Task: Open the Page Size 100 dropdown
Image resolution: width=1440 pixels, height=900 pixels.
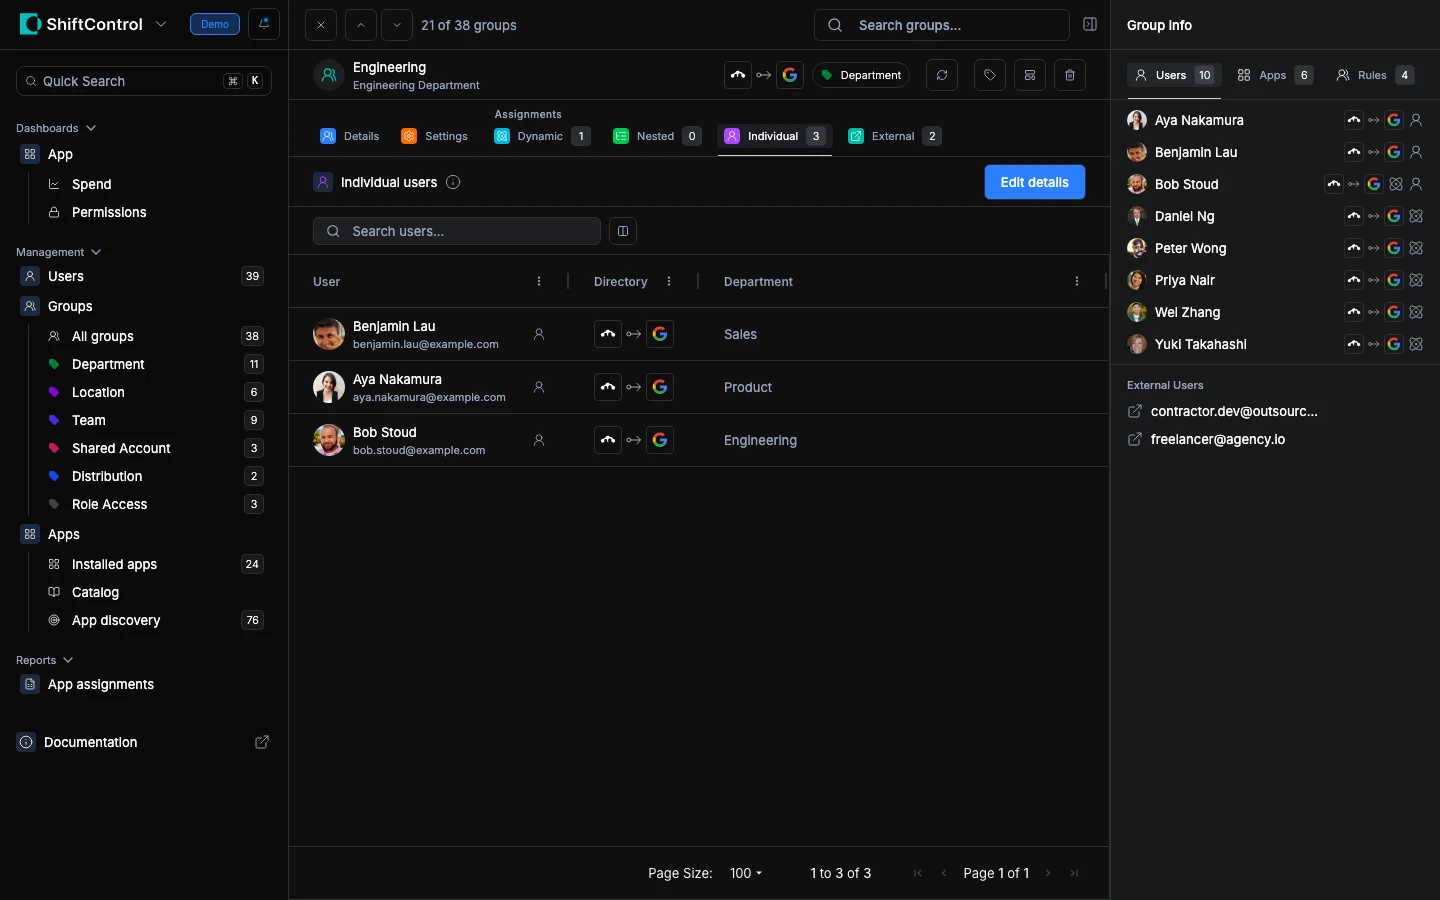Action: (746, 873)
